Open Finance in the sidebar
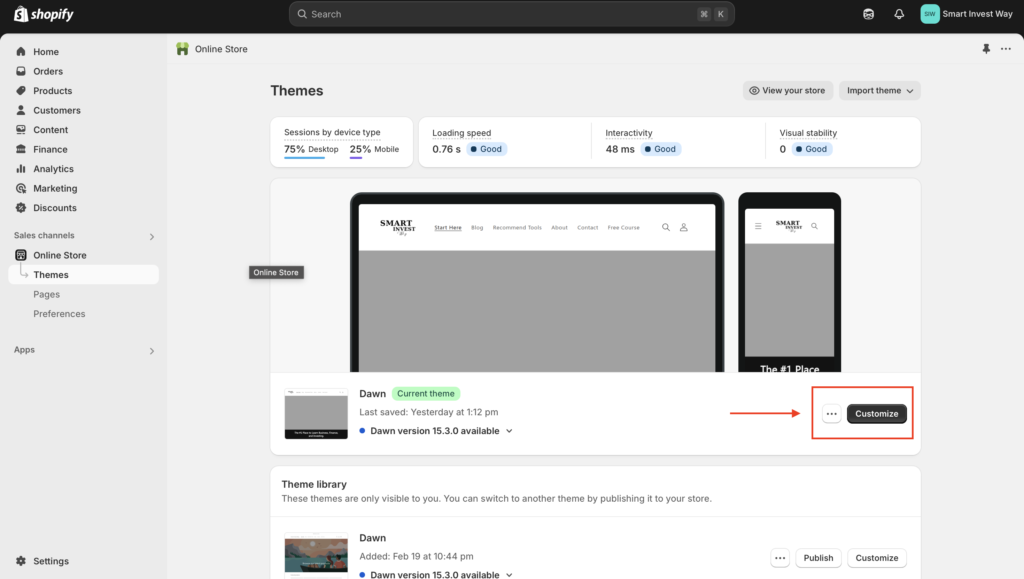 (50, 149)
